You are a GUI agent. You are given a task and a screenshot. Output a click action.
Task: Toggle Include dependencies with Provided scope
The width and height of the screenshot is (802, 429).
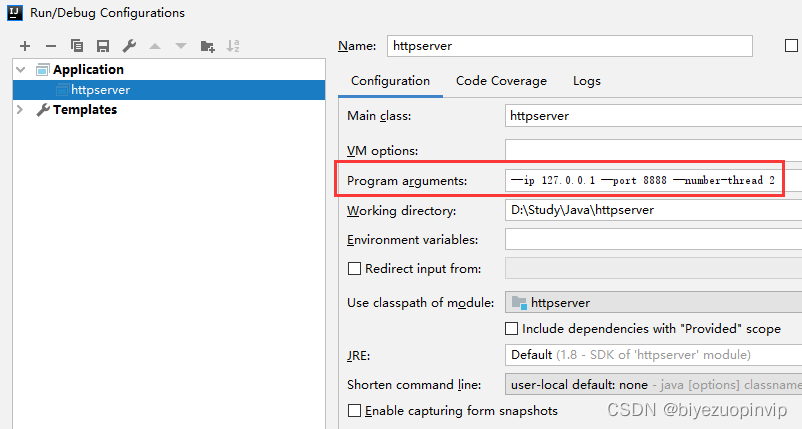click(511, 328)
